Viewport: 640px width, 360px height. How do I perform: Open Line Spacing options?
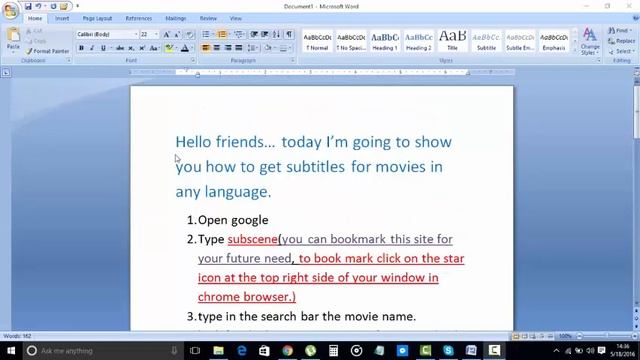click(x=252, y=48)
